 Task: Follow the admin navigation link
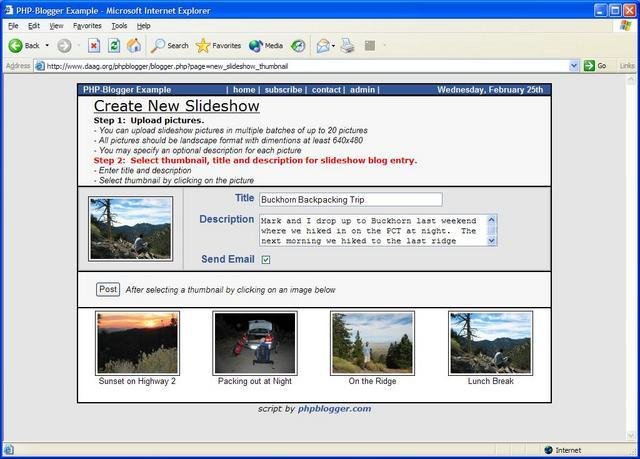(362, 90)
